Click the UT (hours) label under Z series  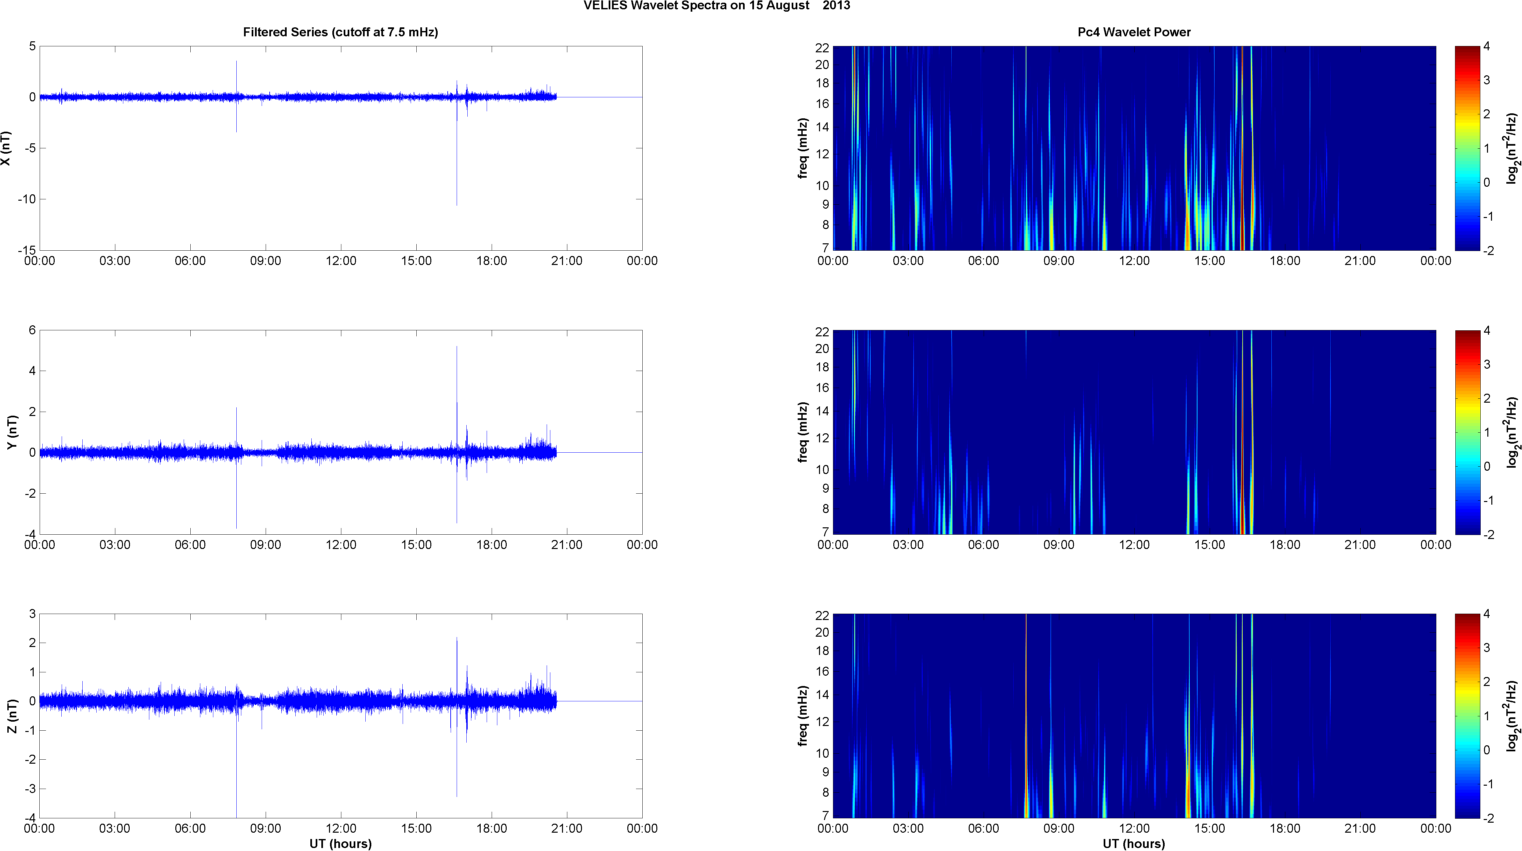tap(340, 843)
